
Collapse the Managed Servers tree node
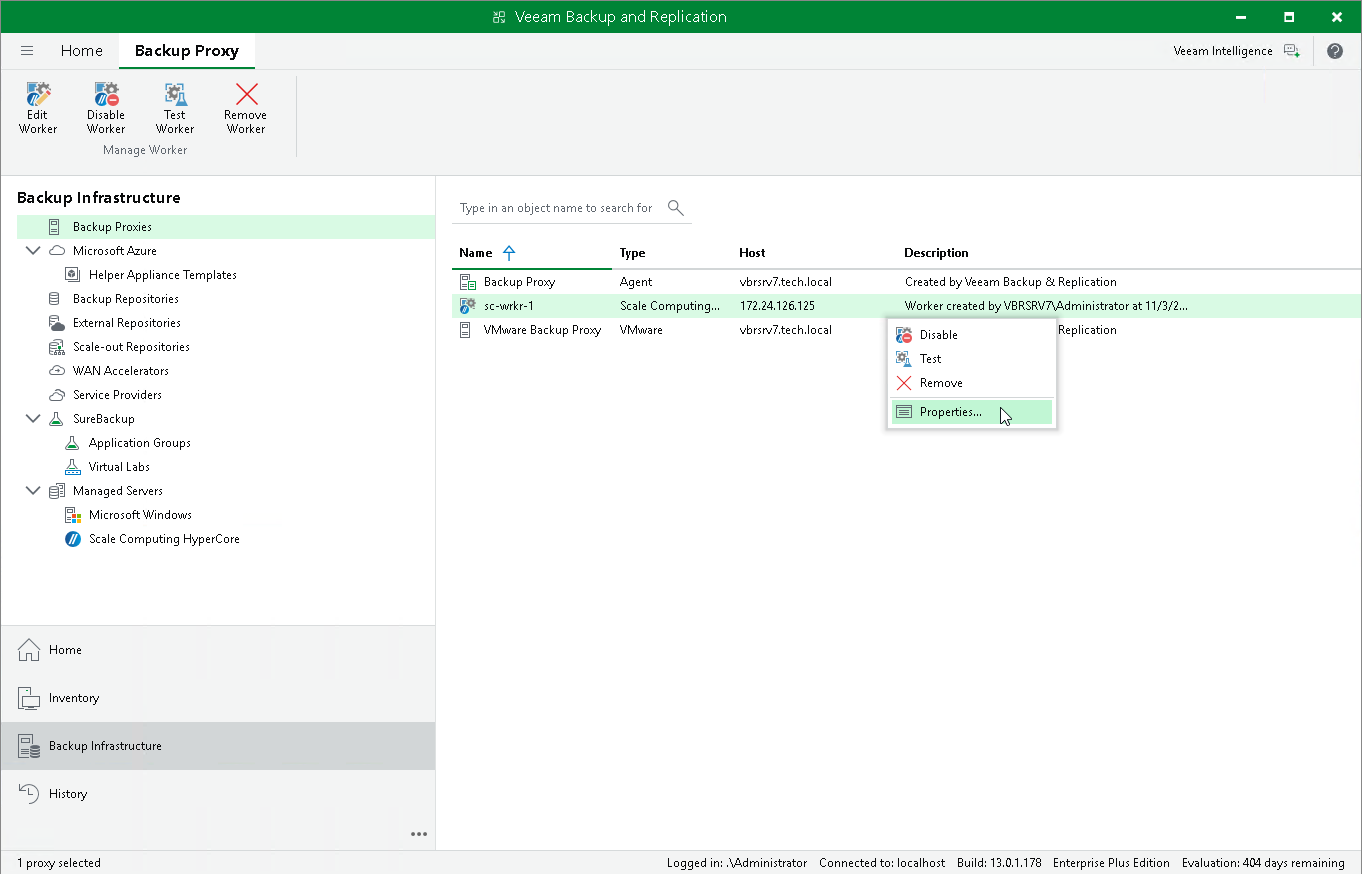pos(33,491)
